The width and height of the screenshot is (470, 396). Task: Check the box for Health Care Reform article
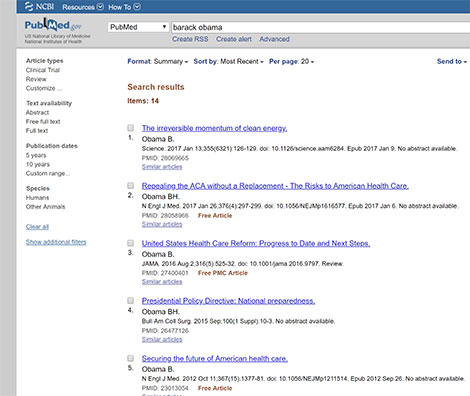[131, 243]
